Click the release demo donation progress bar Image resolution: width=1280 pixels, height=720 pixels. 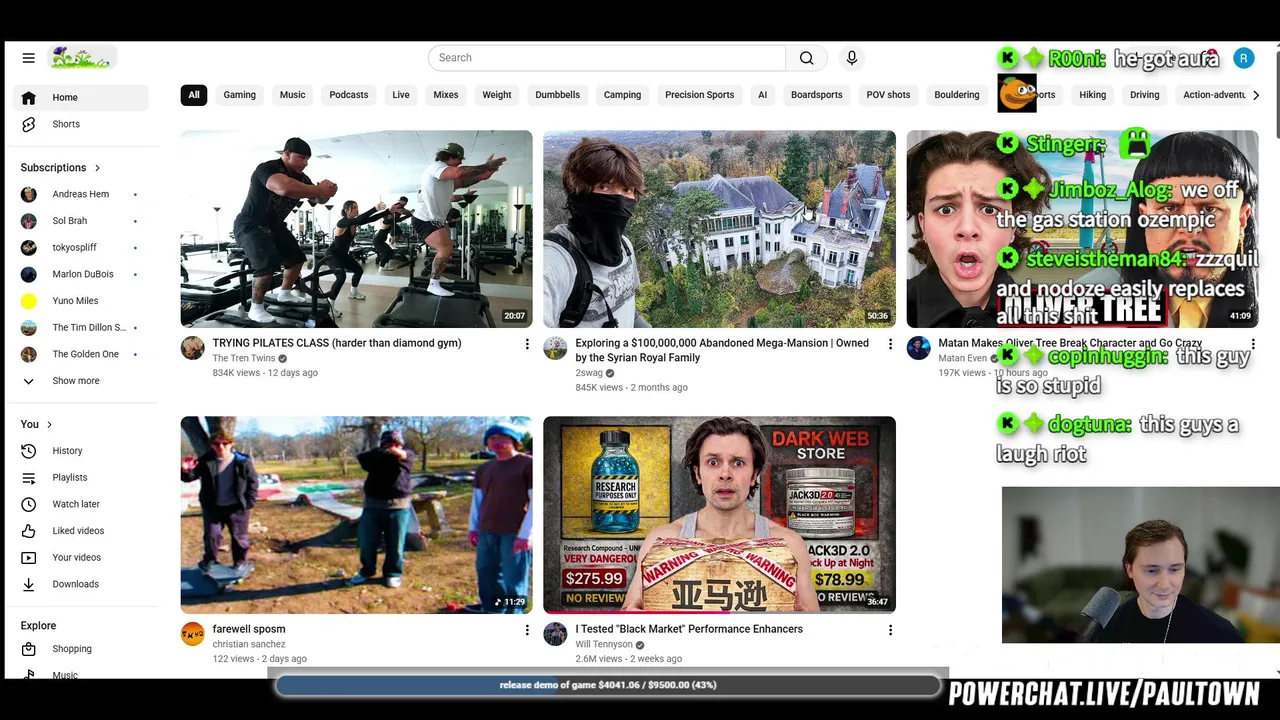pos(608,685)
